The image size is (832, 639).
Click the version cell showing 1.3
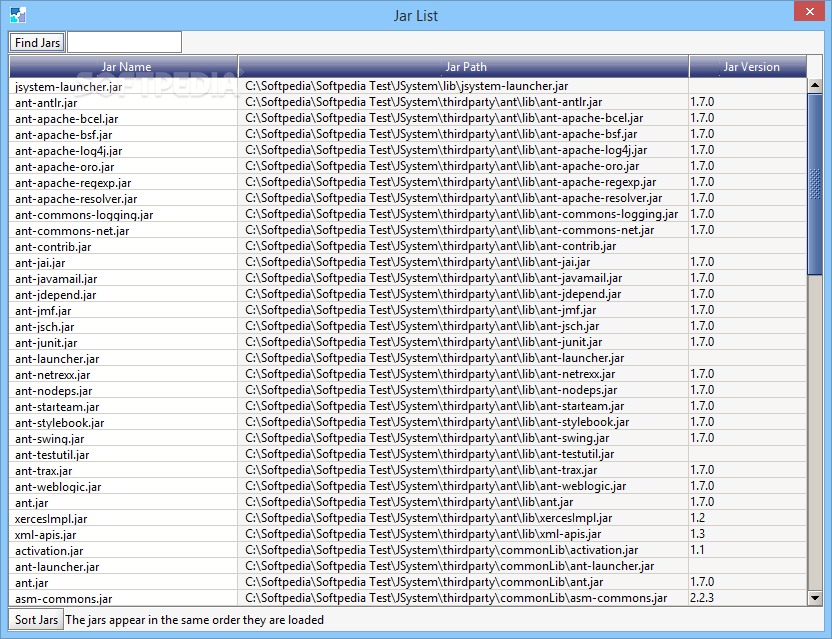pyautogui.click(x=748, y=533)
